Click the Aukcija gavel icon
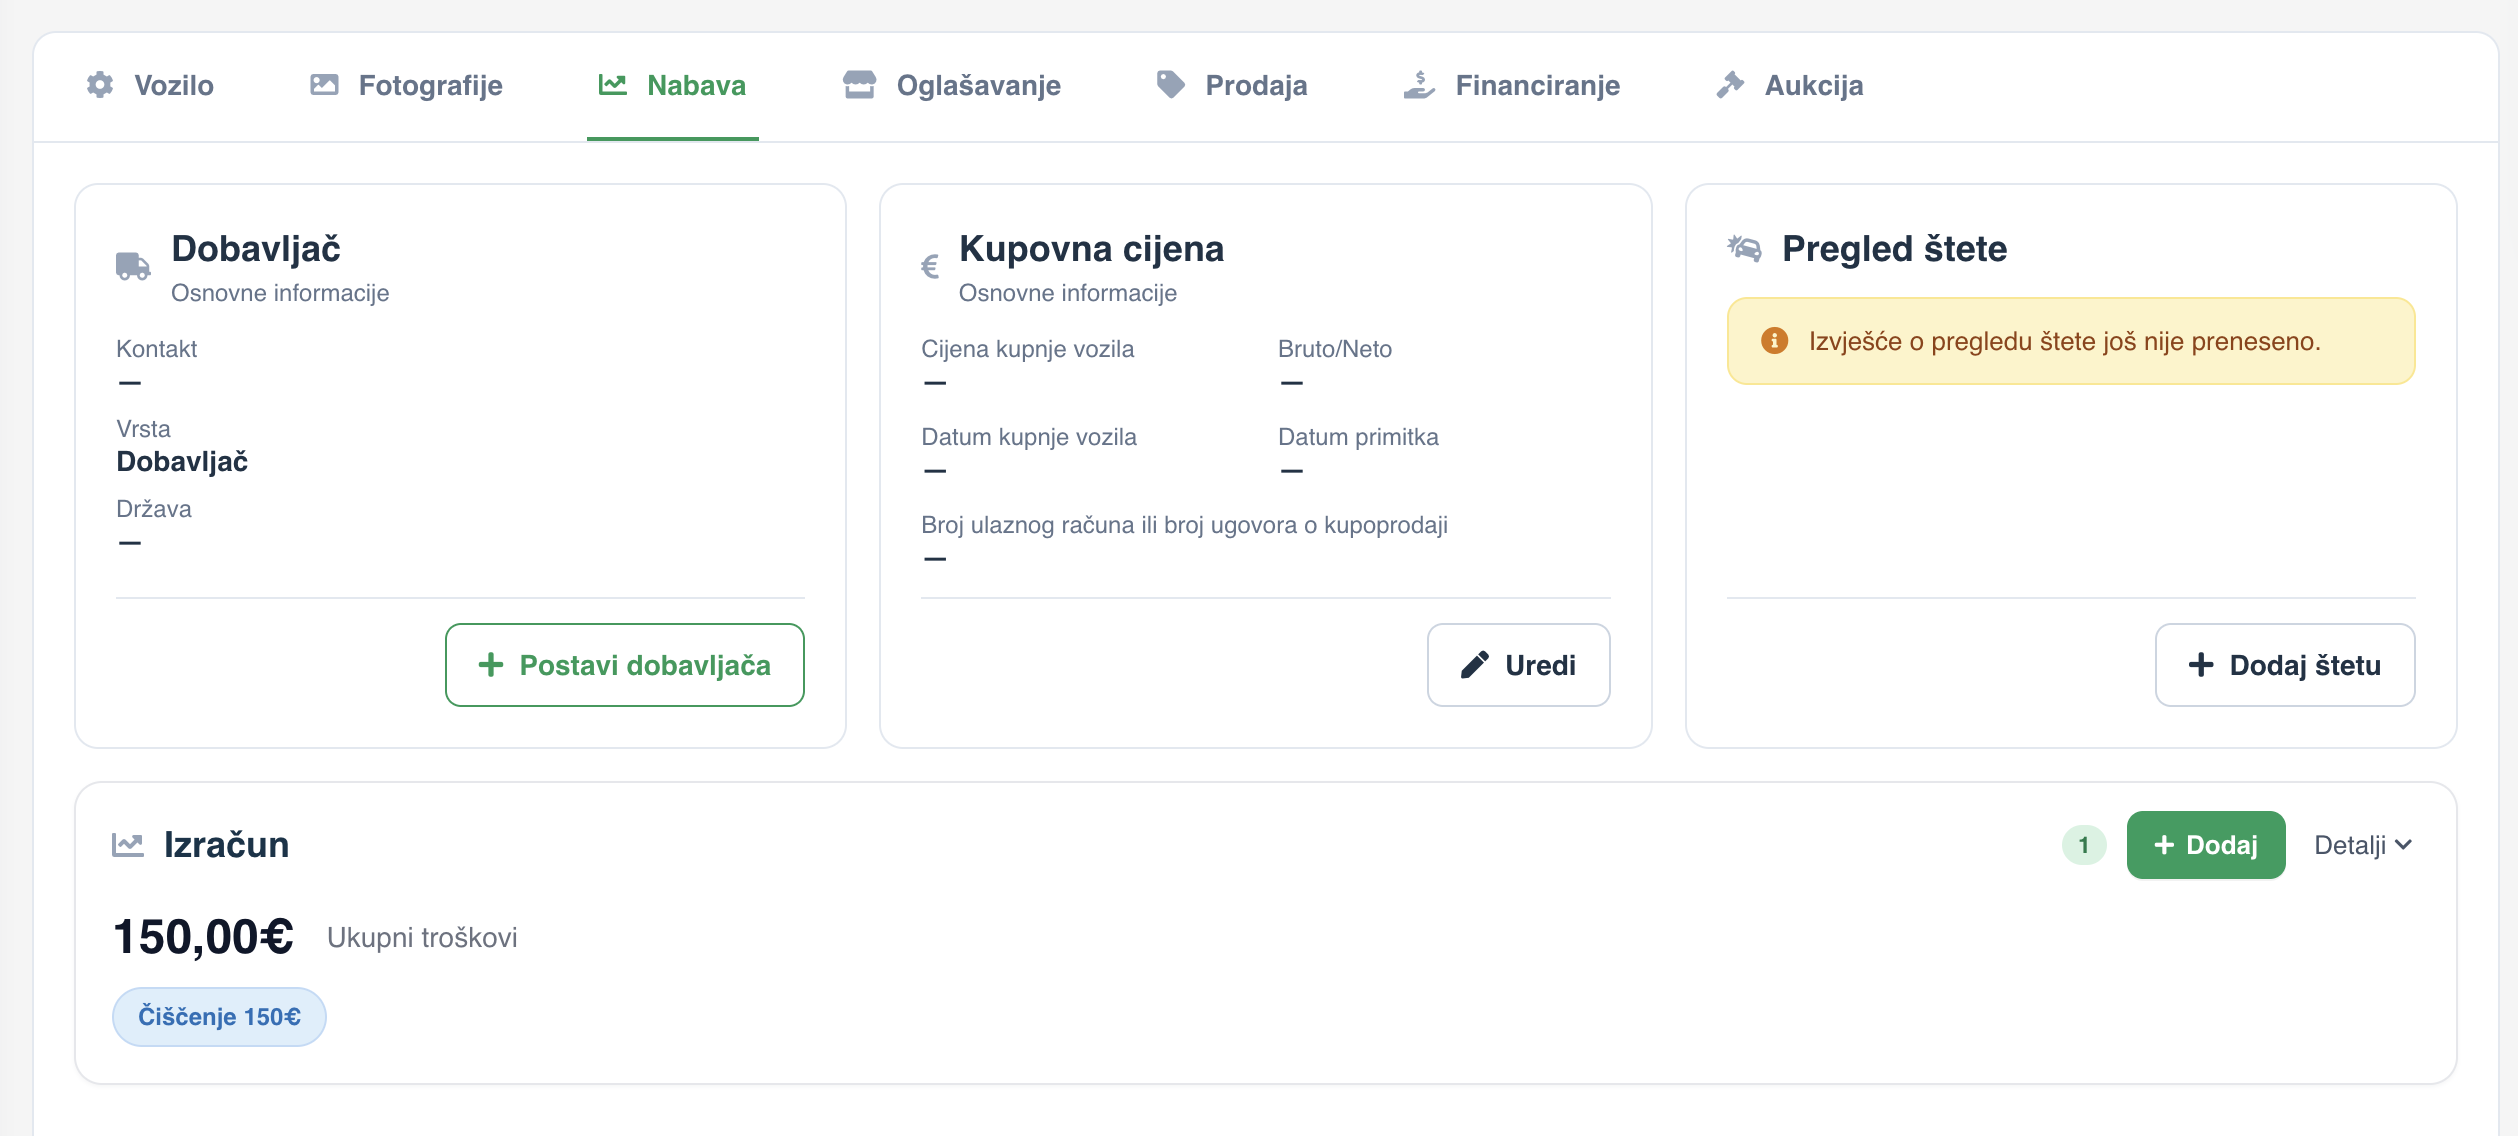The height and width of the screenshot is (1136, 2518). pos(1730,85)
